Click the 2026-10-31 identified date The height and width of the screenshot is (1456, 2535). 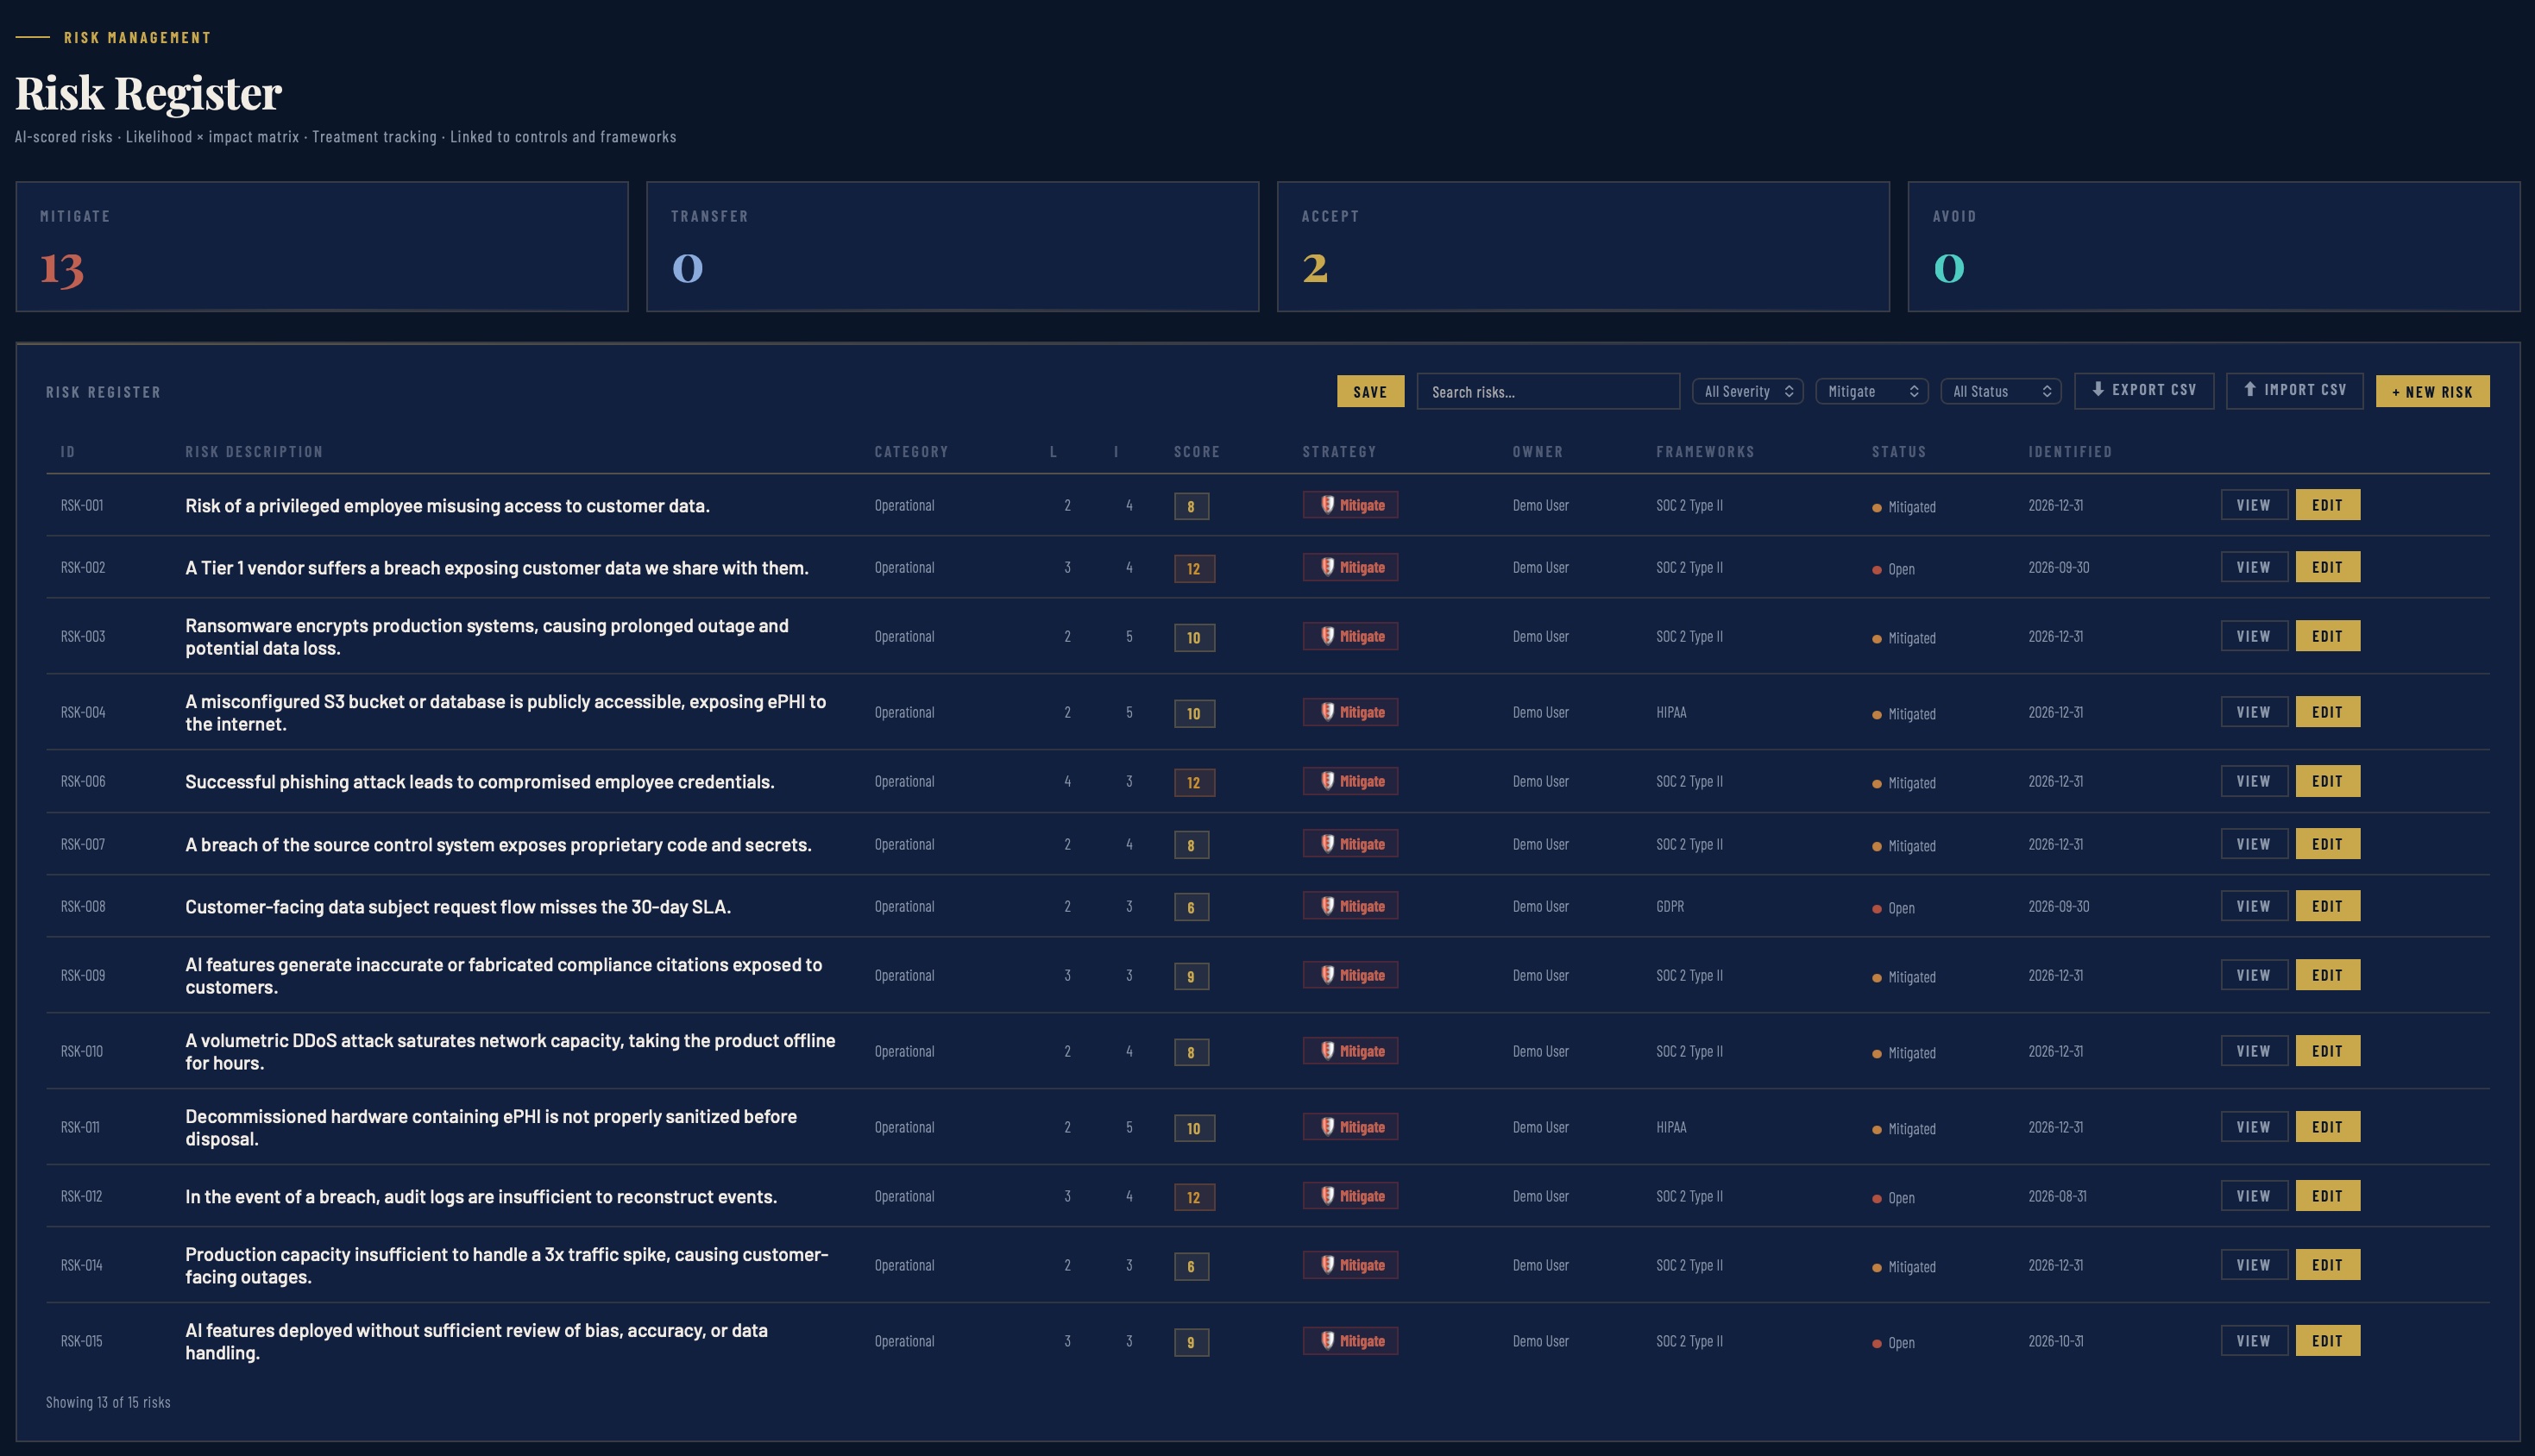[2056, 1341]
